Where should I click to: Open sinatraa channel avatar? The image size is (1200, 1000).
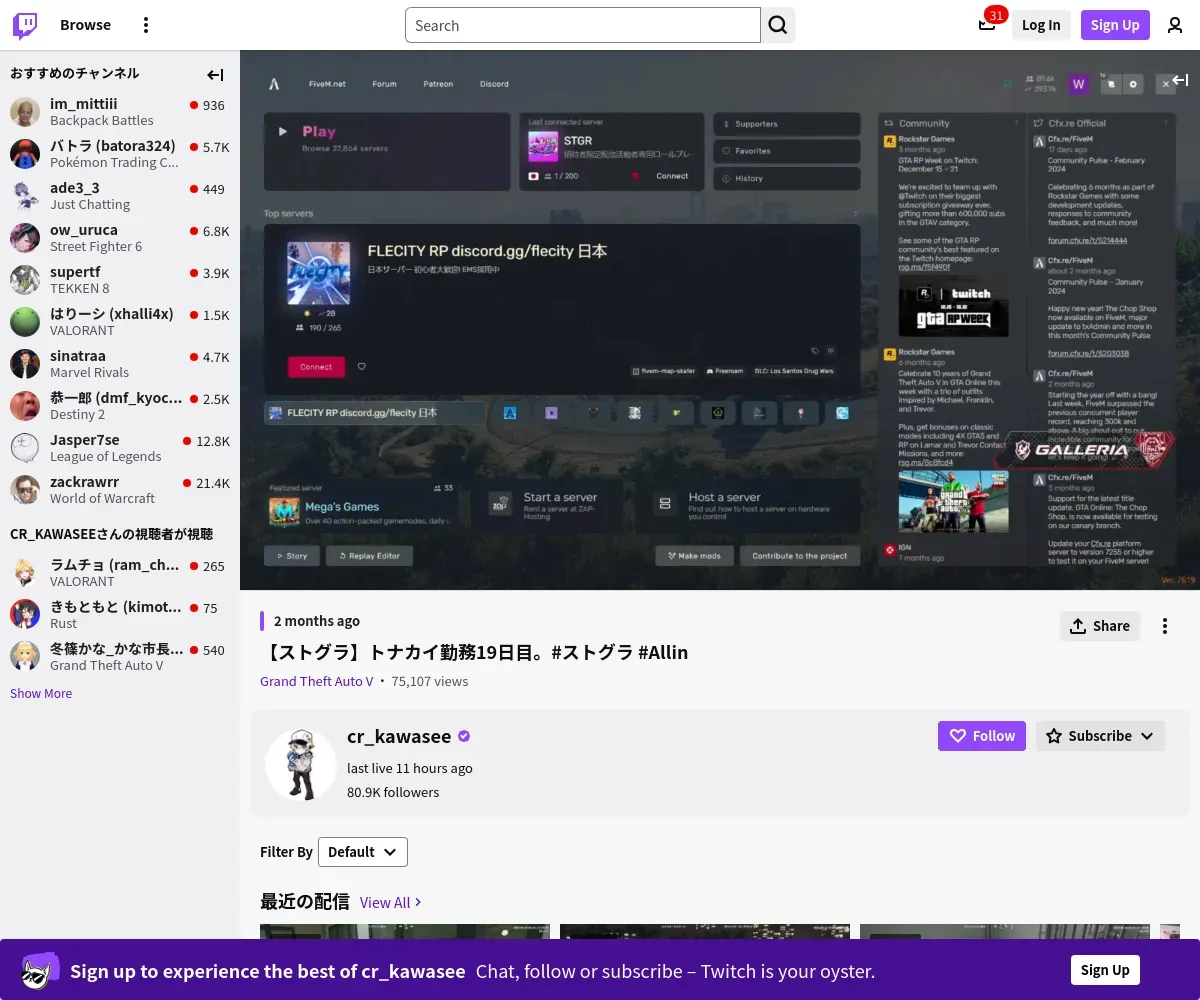pyautogui.click(x=25, y=364)
